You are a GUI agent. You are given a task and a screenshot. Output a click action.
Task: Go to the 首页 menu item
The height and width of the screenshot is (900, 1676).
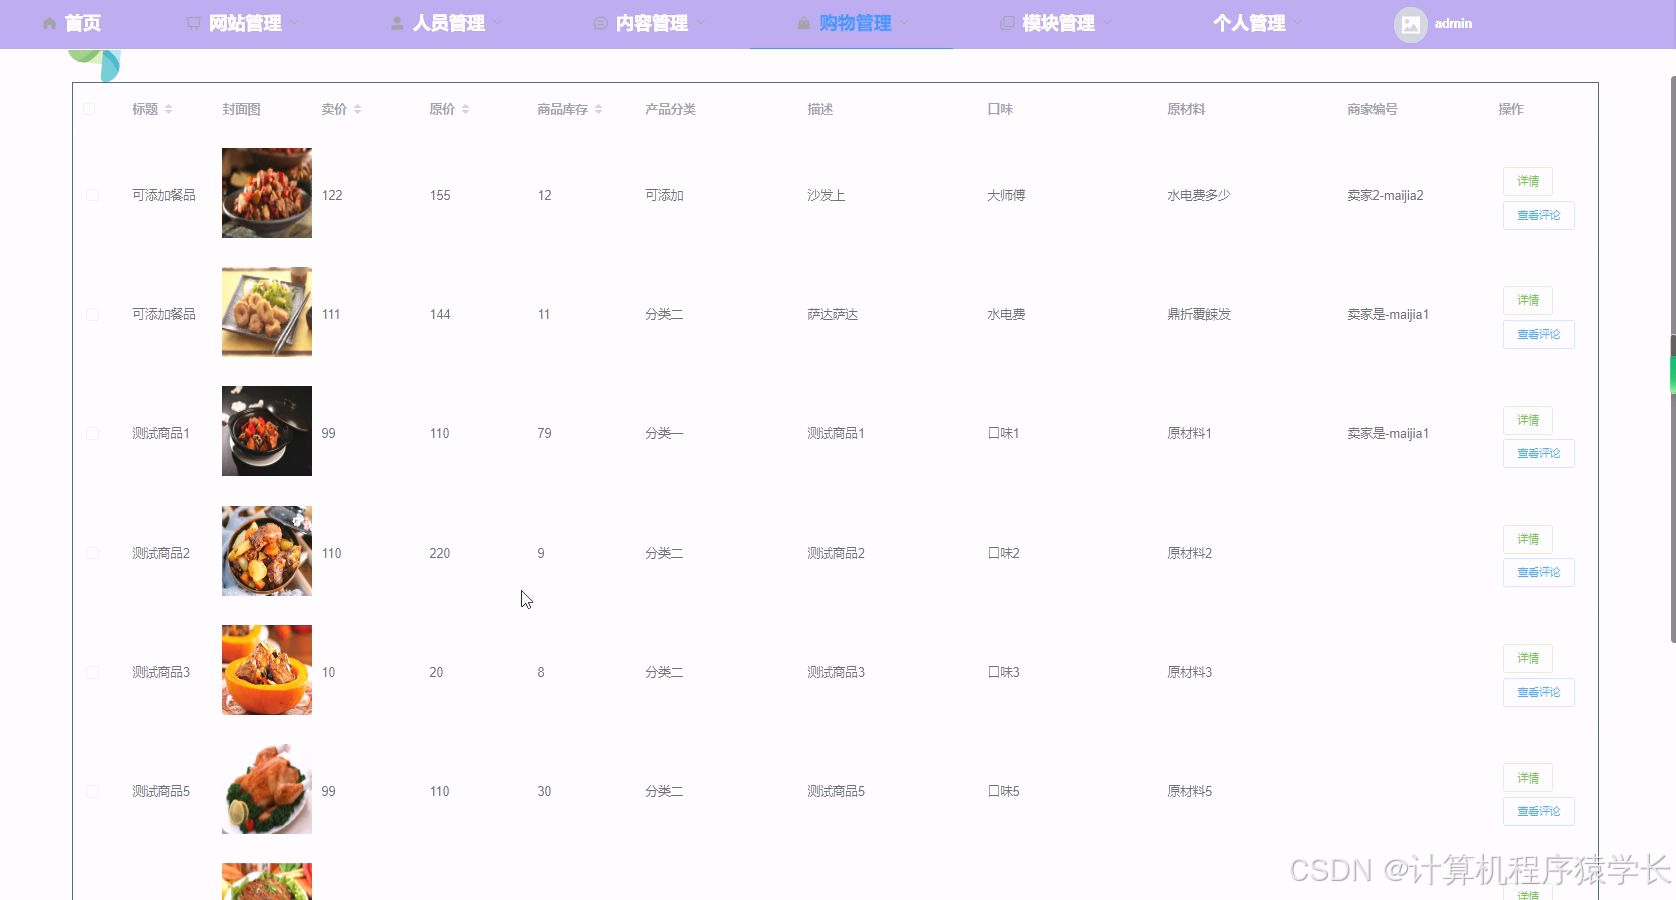pos(83,23)
